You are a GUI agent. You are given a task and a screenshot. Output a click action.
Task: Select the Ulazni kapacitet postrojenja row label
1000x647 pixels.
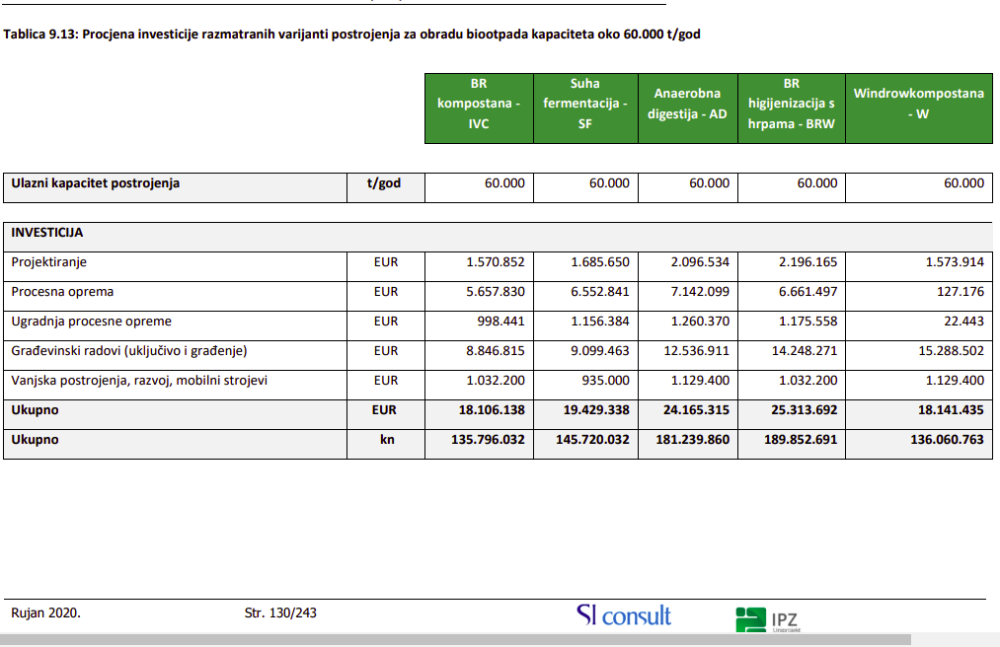[x=95, y=184]
